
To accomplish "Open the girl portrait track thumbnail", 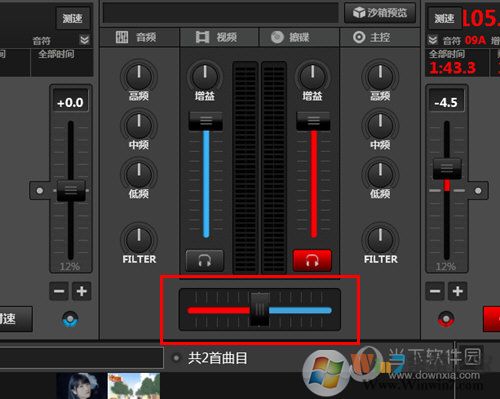I will 82,386.
